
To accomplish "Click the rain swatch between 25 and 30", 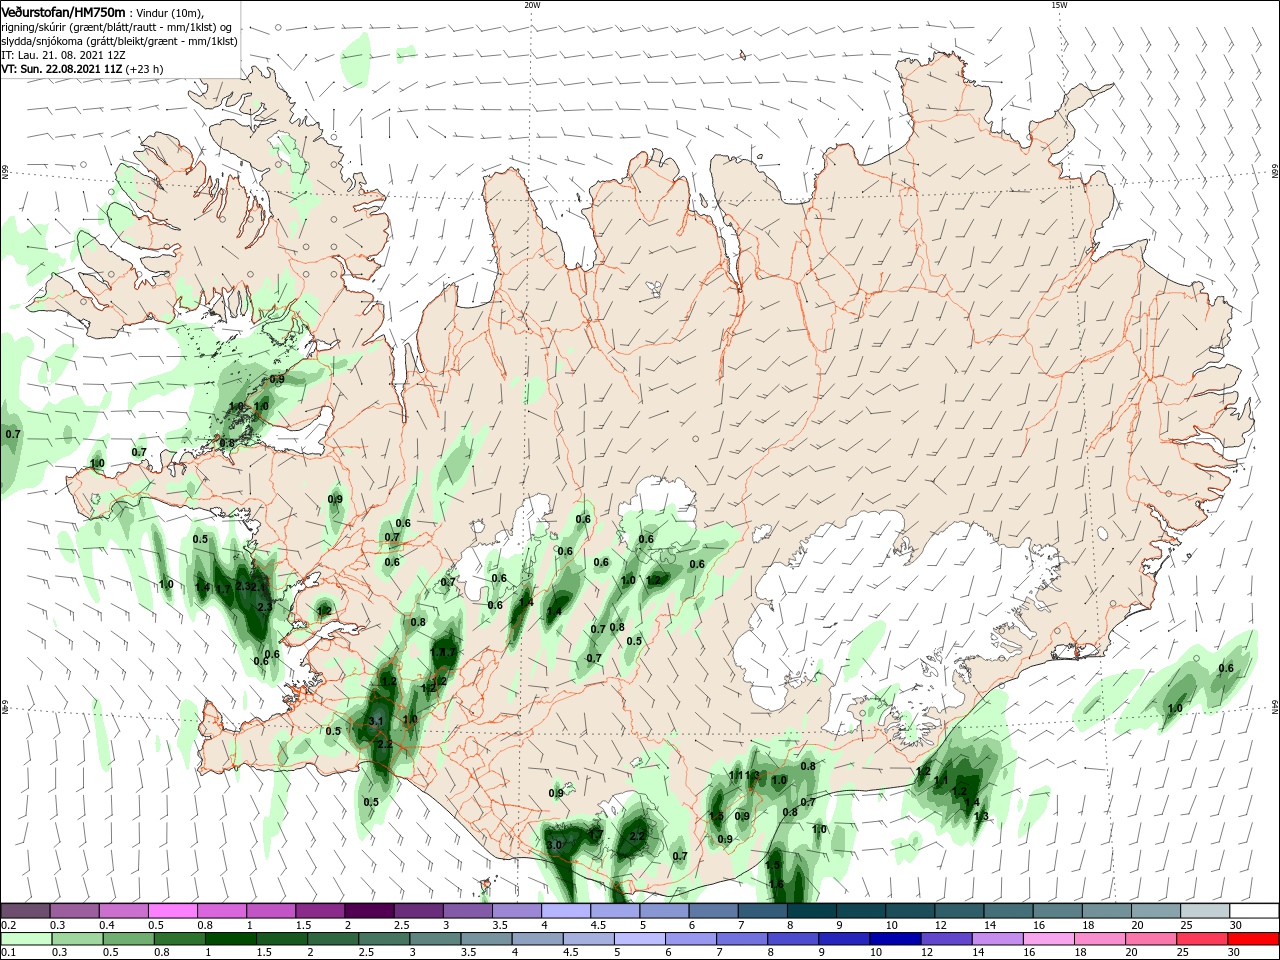I will pyautogui.click(x=1203, y=939).
